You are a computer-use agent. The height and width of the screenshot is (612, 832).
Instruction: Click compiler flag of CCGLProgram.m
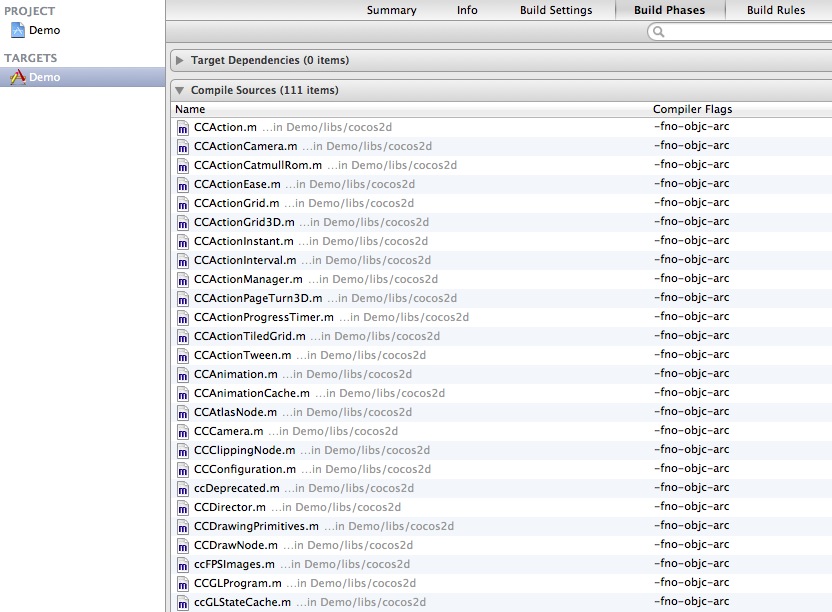pyautogui.click(x=691, y=582)
